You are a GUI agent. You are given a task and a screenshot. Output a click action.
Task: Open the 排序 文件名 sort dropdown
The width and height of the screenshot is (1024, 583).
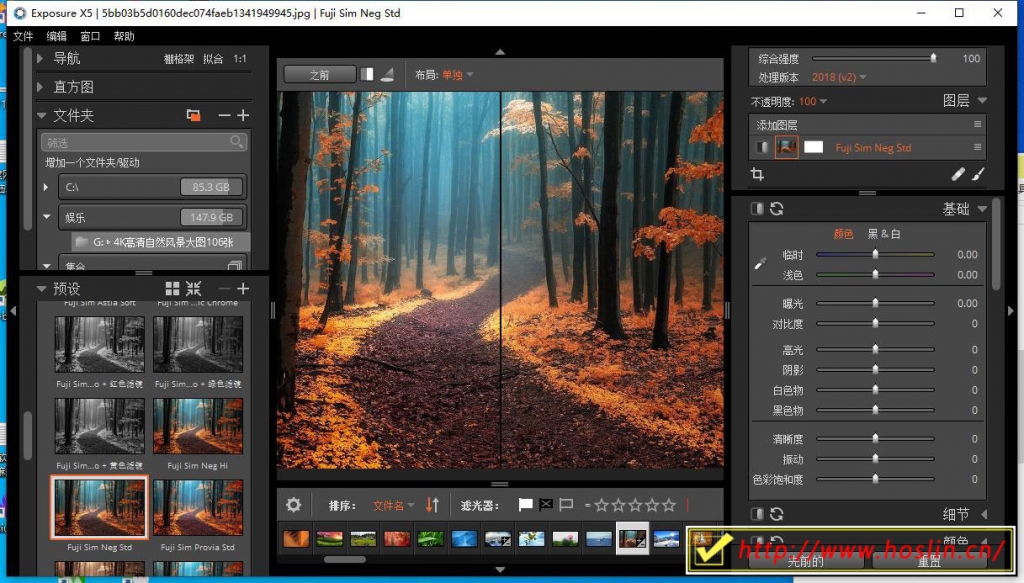tap(394, 505)
